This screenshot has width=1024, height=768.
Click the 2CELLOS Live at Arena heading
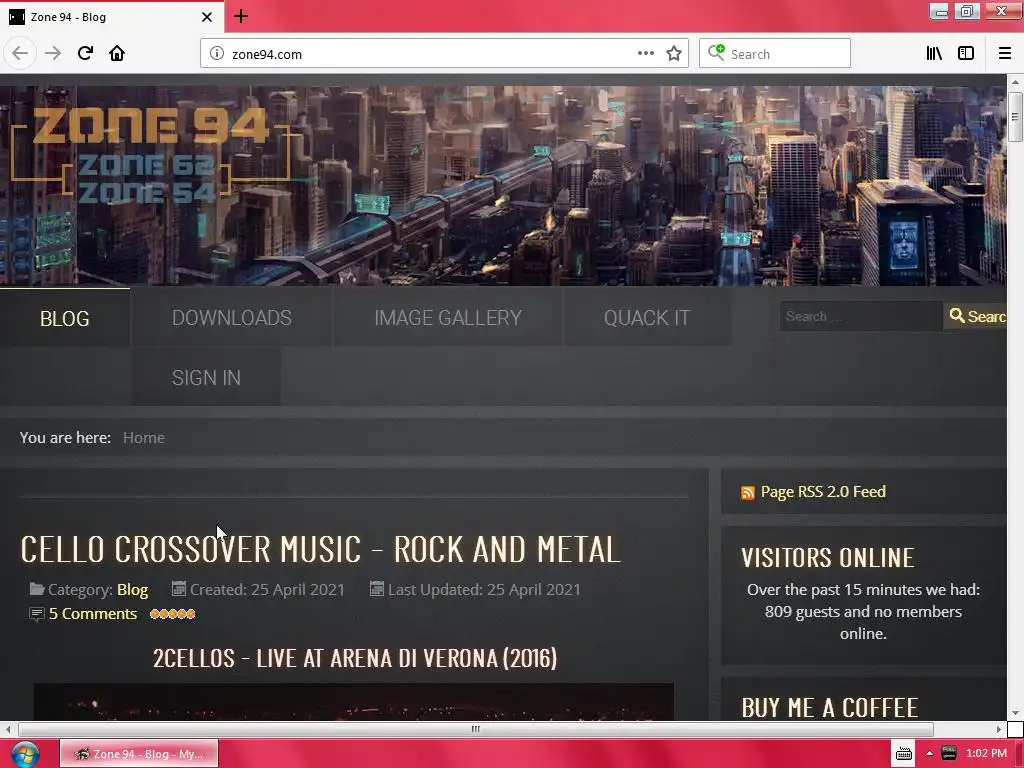[x=355, y=658]
